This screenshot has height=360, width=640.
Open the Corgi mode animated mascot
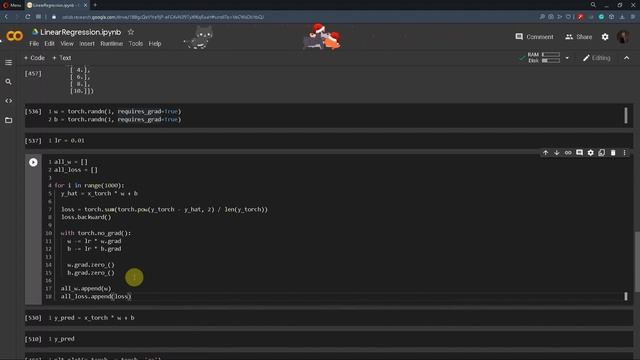pos(322,37)
